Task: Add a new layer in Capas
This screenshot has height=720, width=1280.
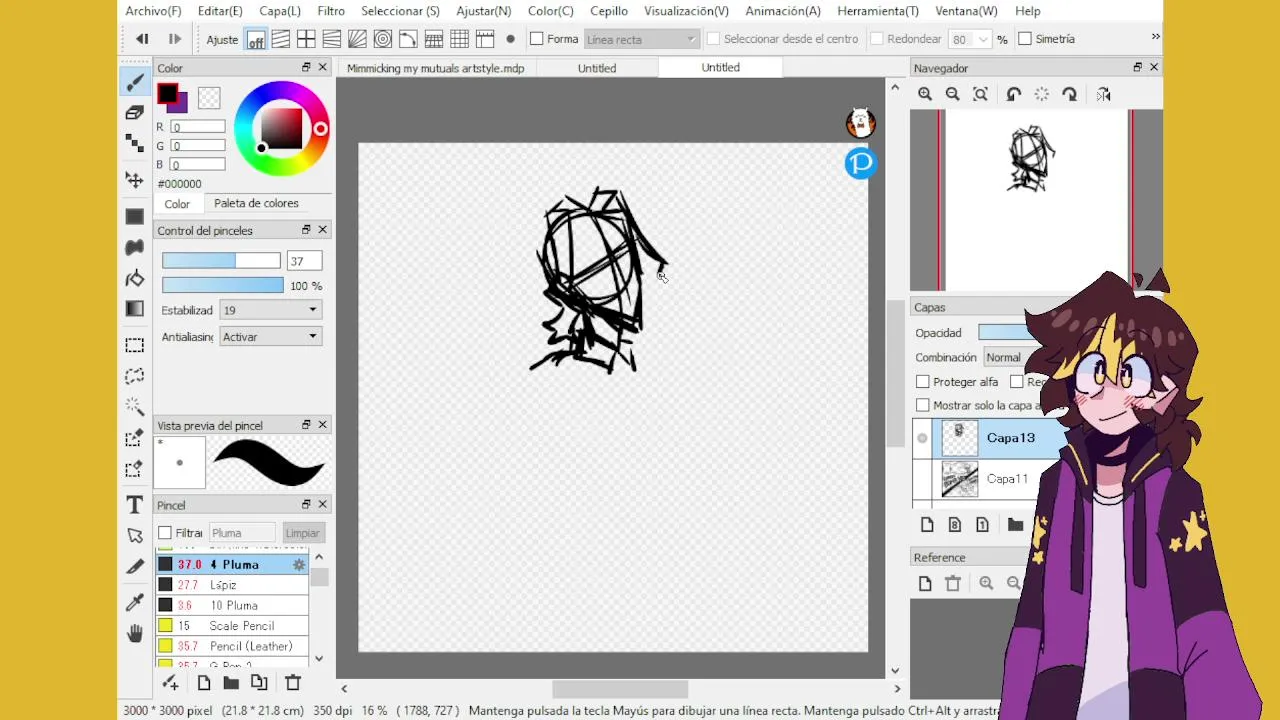Action: pyautogui.click(x=927, y=525)
